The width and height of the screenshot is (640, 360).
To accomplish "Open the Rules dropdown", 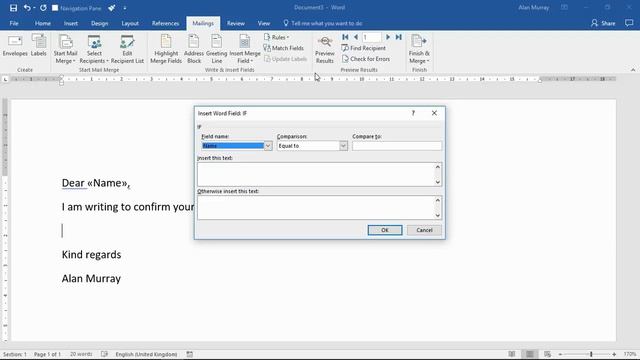I will (276, 37).
